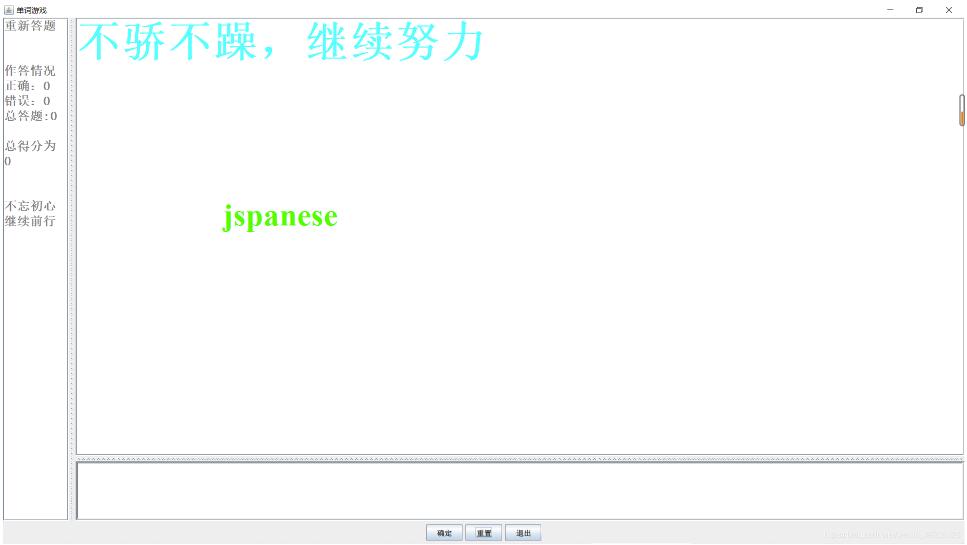967x545 pixels.
Task: Click the 总答题:0 counter
Action: (x=31, y=116)
